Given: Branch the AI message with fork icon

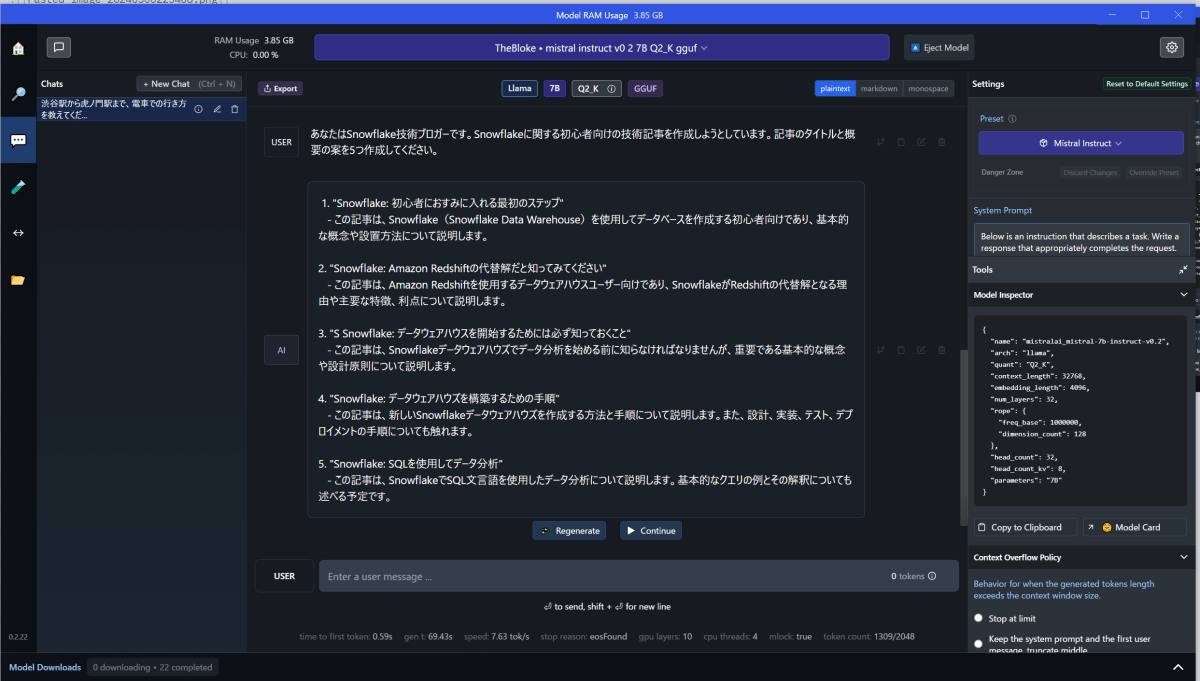Looking at the screenshot, I should (881, 350).
